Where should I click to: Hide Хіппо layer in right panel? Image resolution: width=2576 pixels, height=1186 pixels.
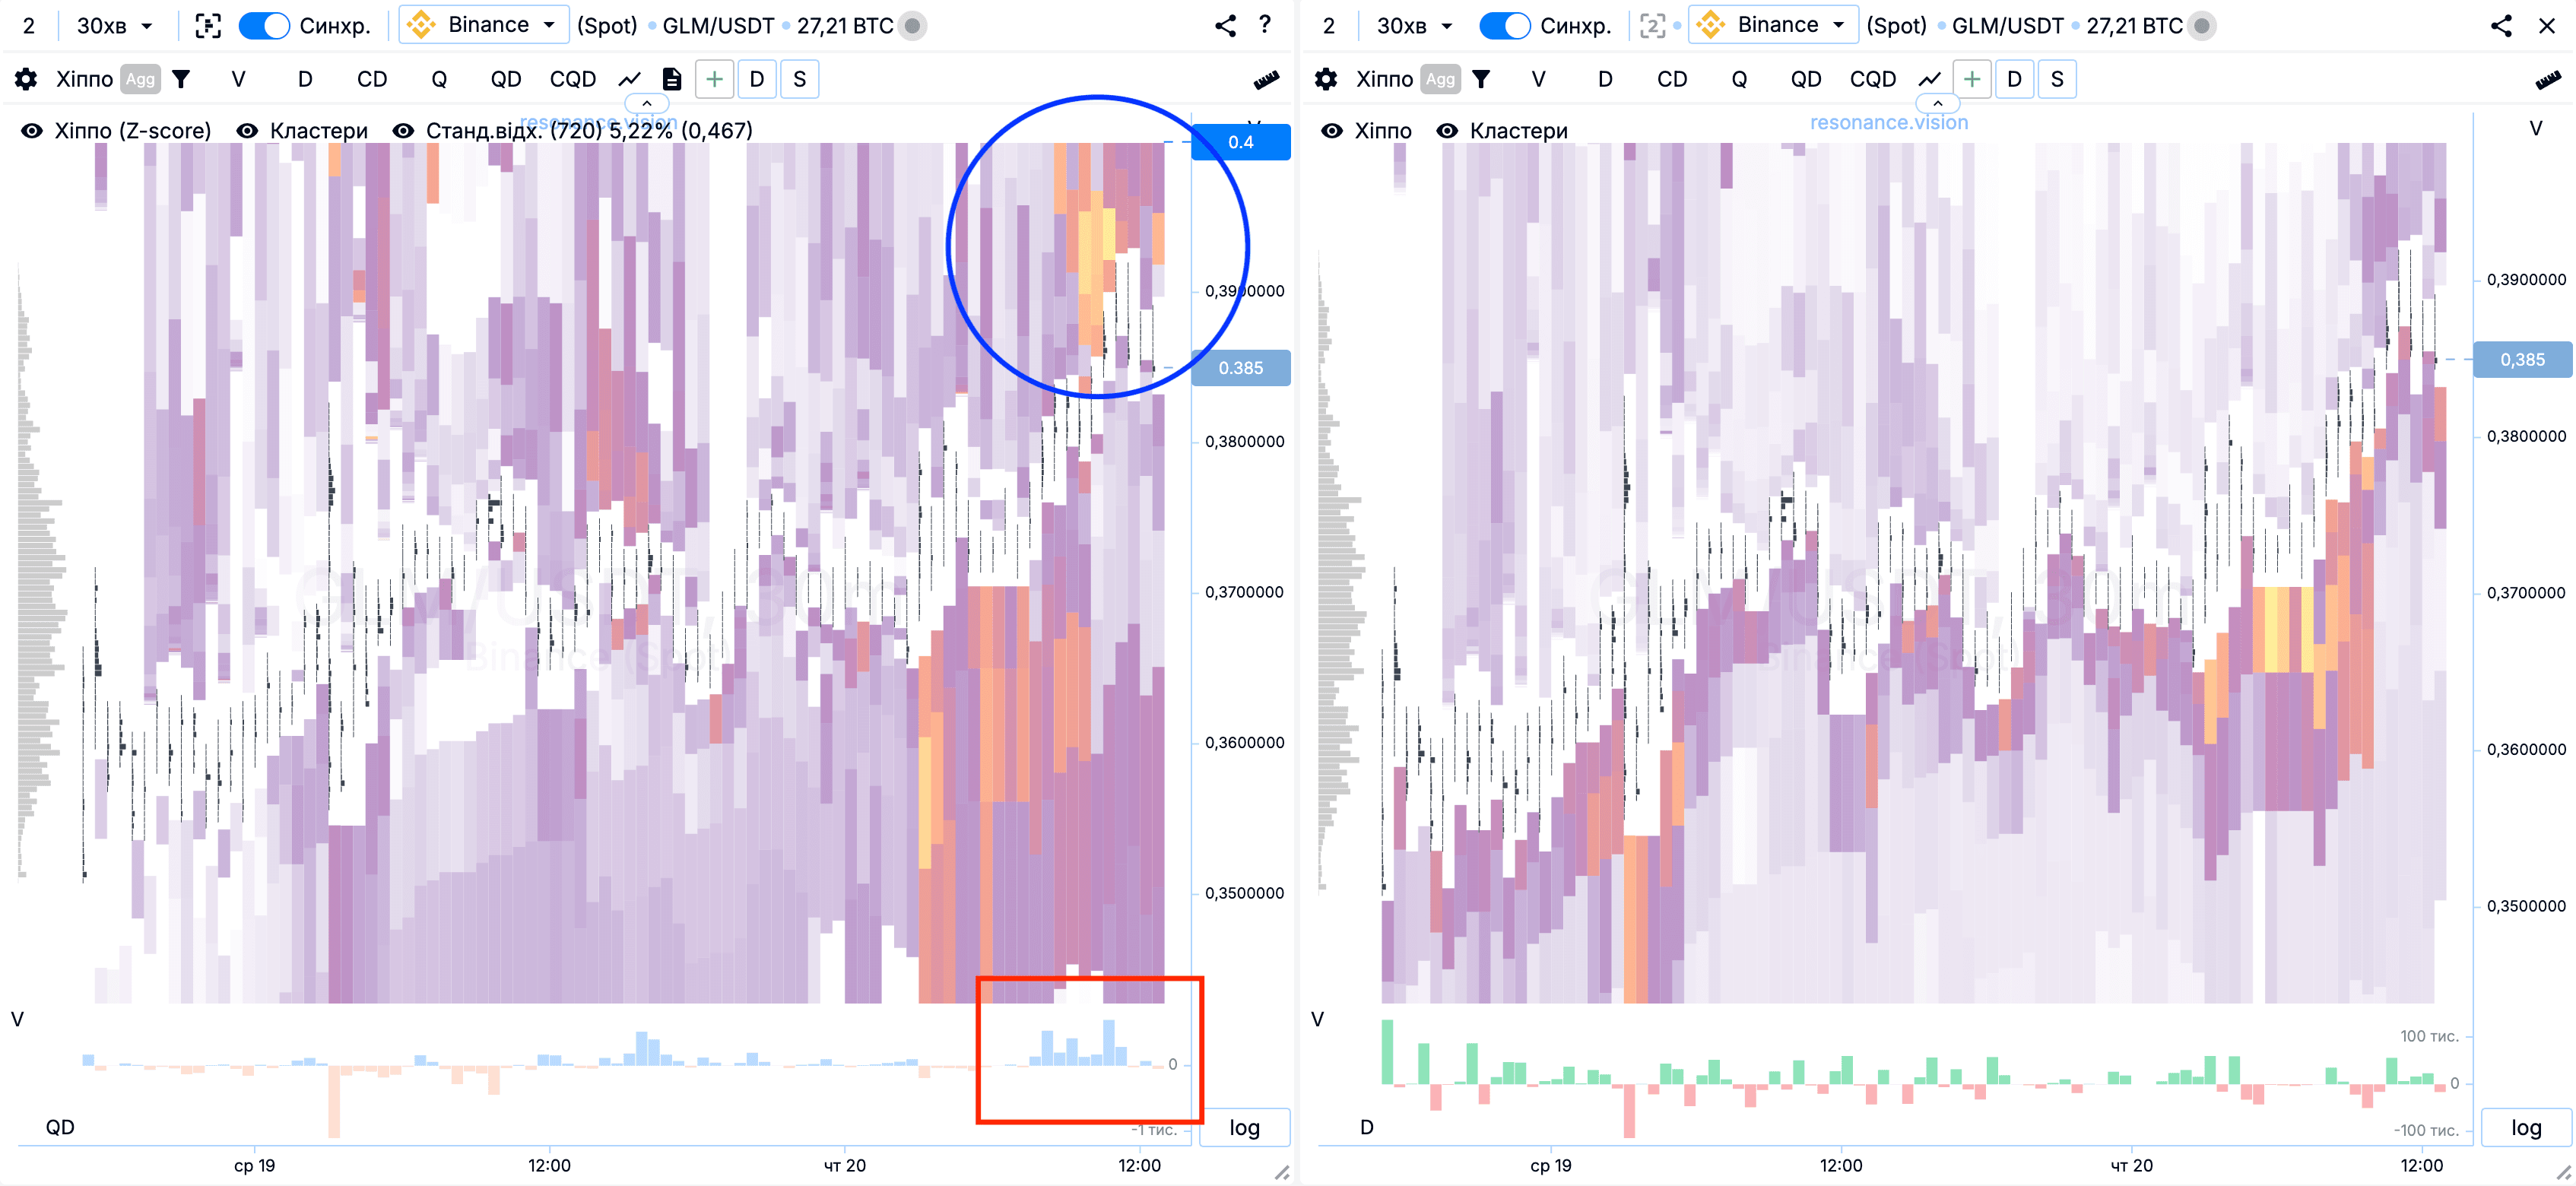coord(1332,131)
